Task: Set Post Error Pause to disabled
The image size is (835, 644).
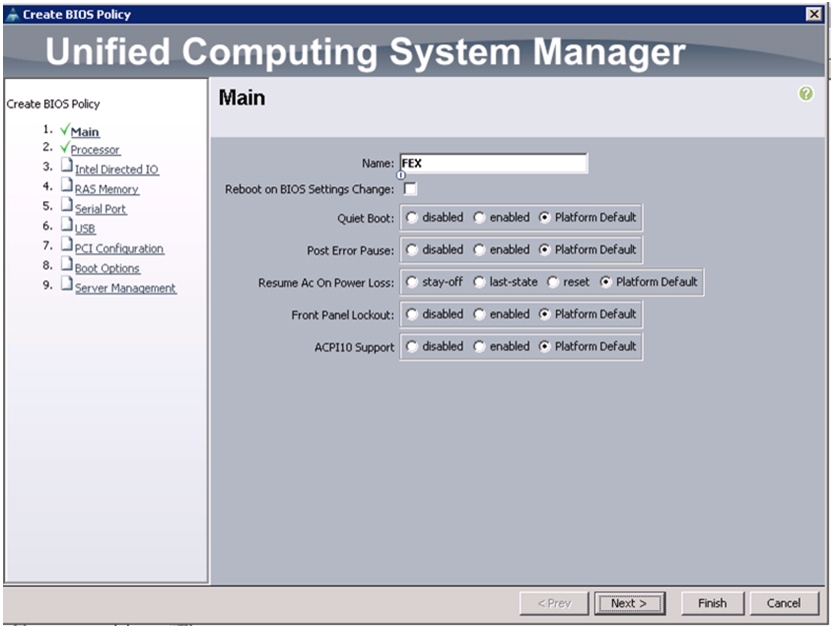Action: pyautogui.click(x=412, y=250)
